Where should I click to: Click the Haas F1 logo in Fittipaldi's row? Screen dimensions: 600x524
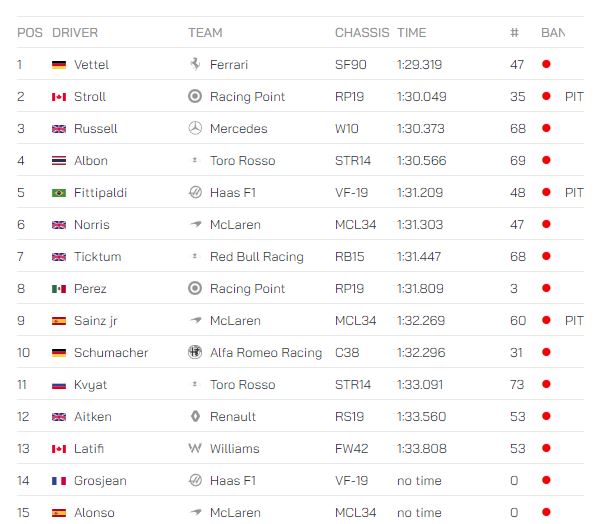195,192
